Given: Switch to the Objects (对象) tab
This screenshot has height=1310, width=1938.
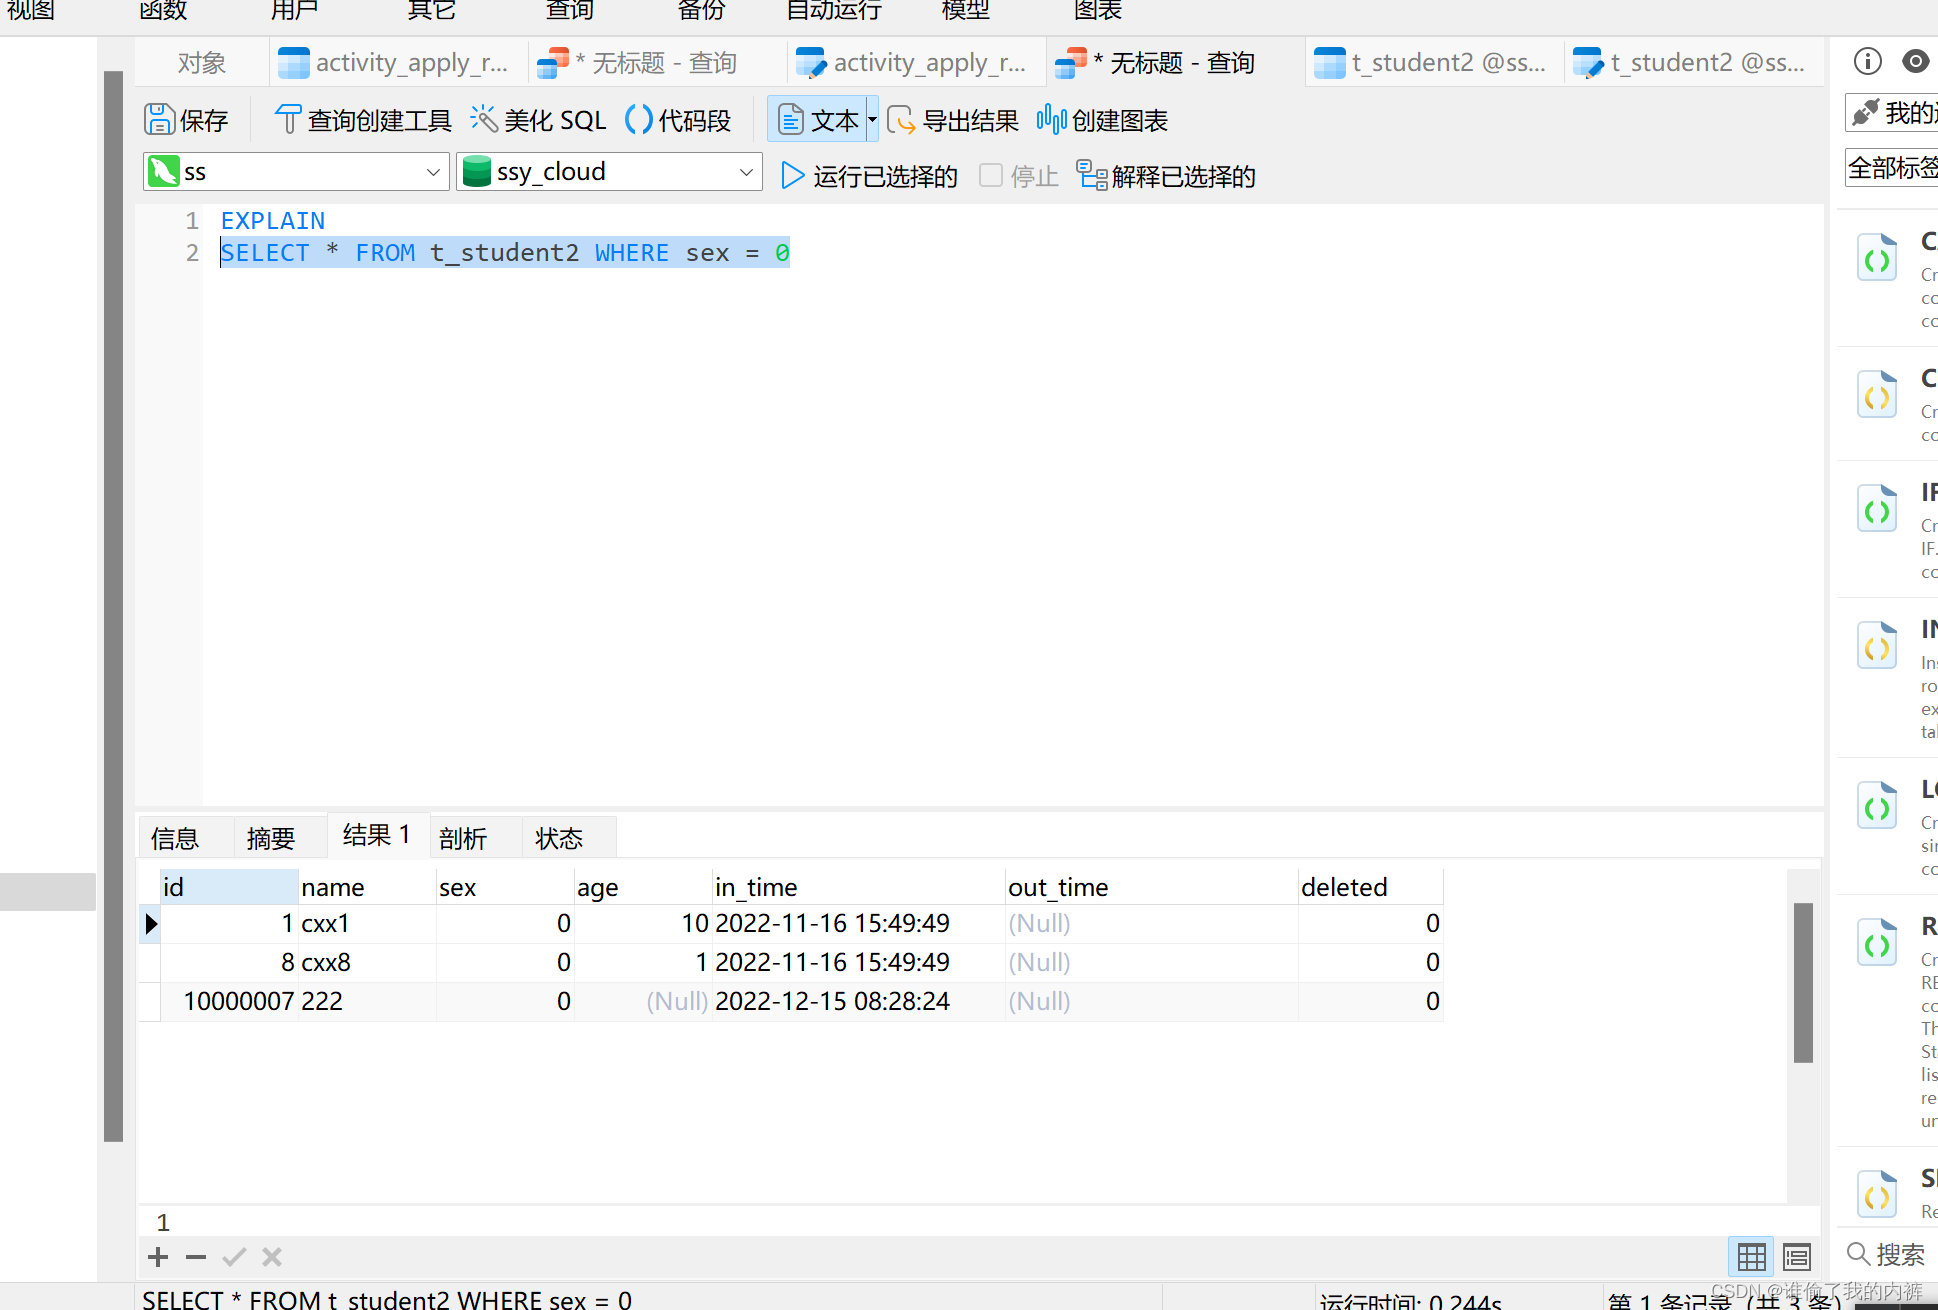Looking at the screenshot, I should pos(201,63).
